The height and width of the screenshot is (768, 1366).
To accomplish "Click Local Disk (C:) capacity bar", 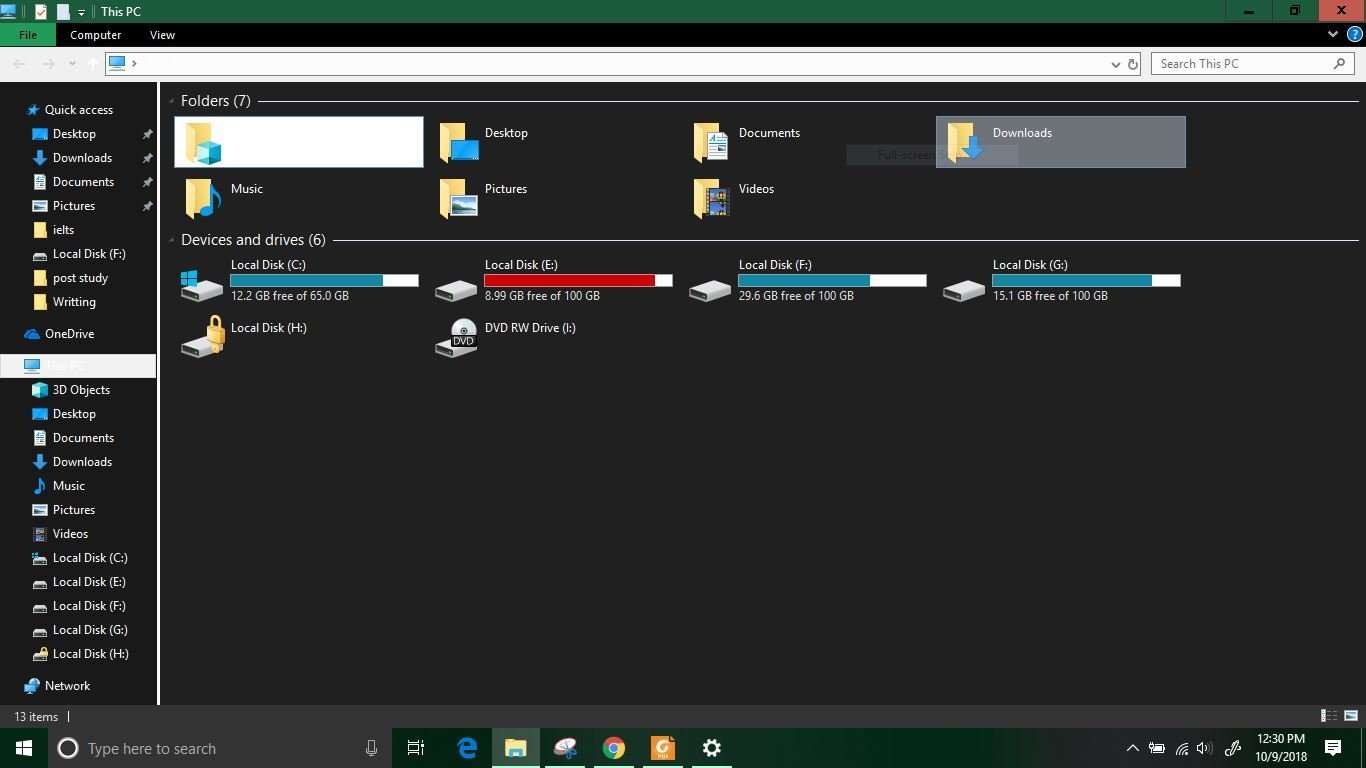I will click(x=324, y=281).
